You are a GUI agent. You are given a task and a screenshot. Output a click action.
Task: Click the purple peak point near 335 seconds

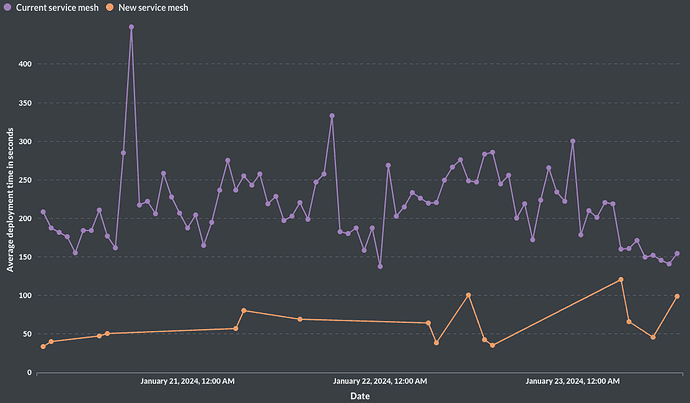tap(332, 116)
